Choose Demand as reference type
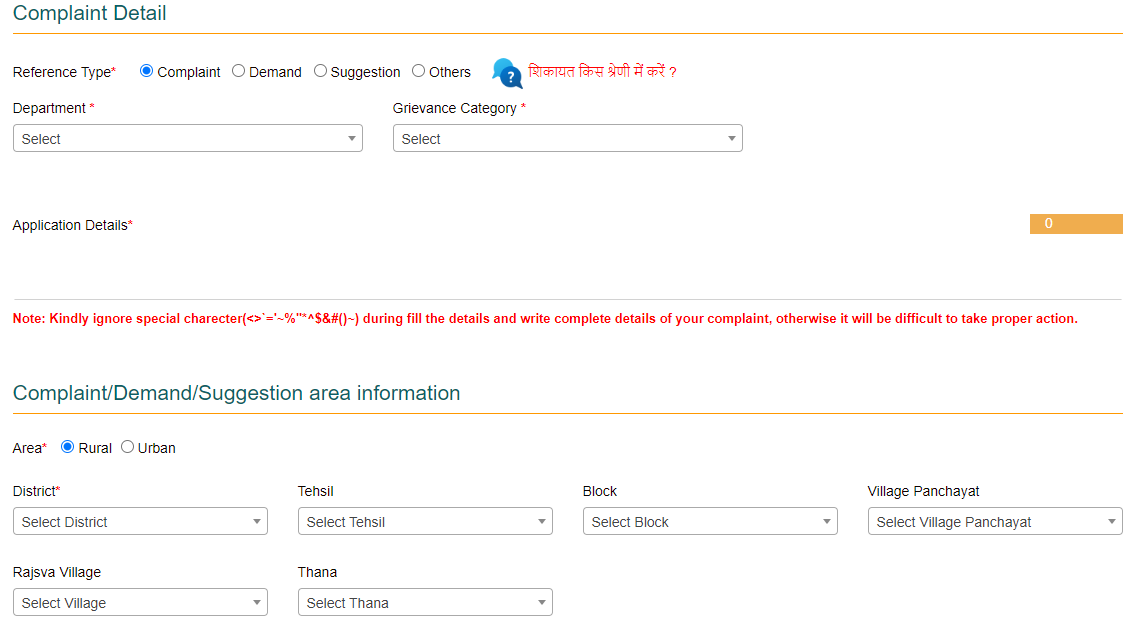Viewport: 1135px width, 621px height. click(238, 71)
